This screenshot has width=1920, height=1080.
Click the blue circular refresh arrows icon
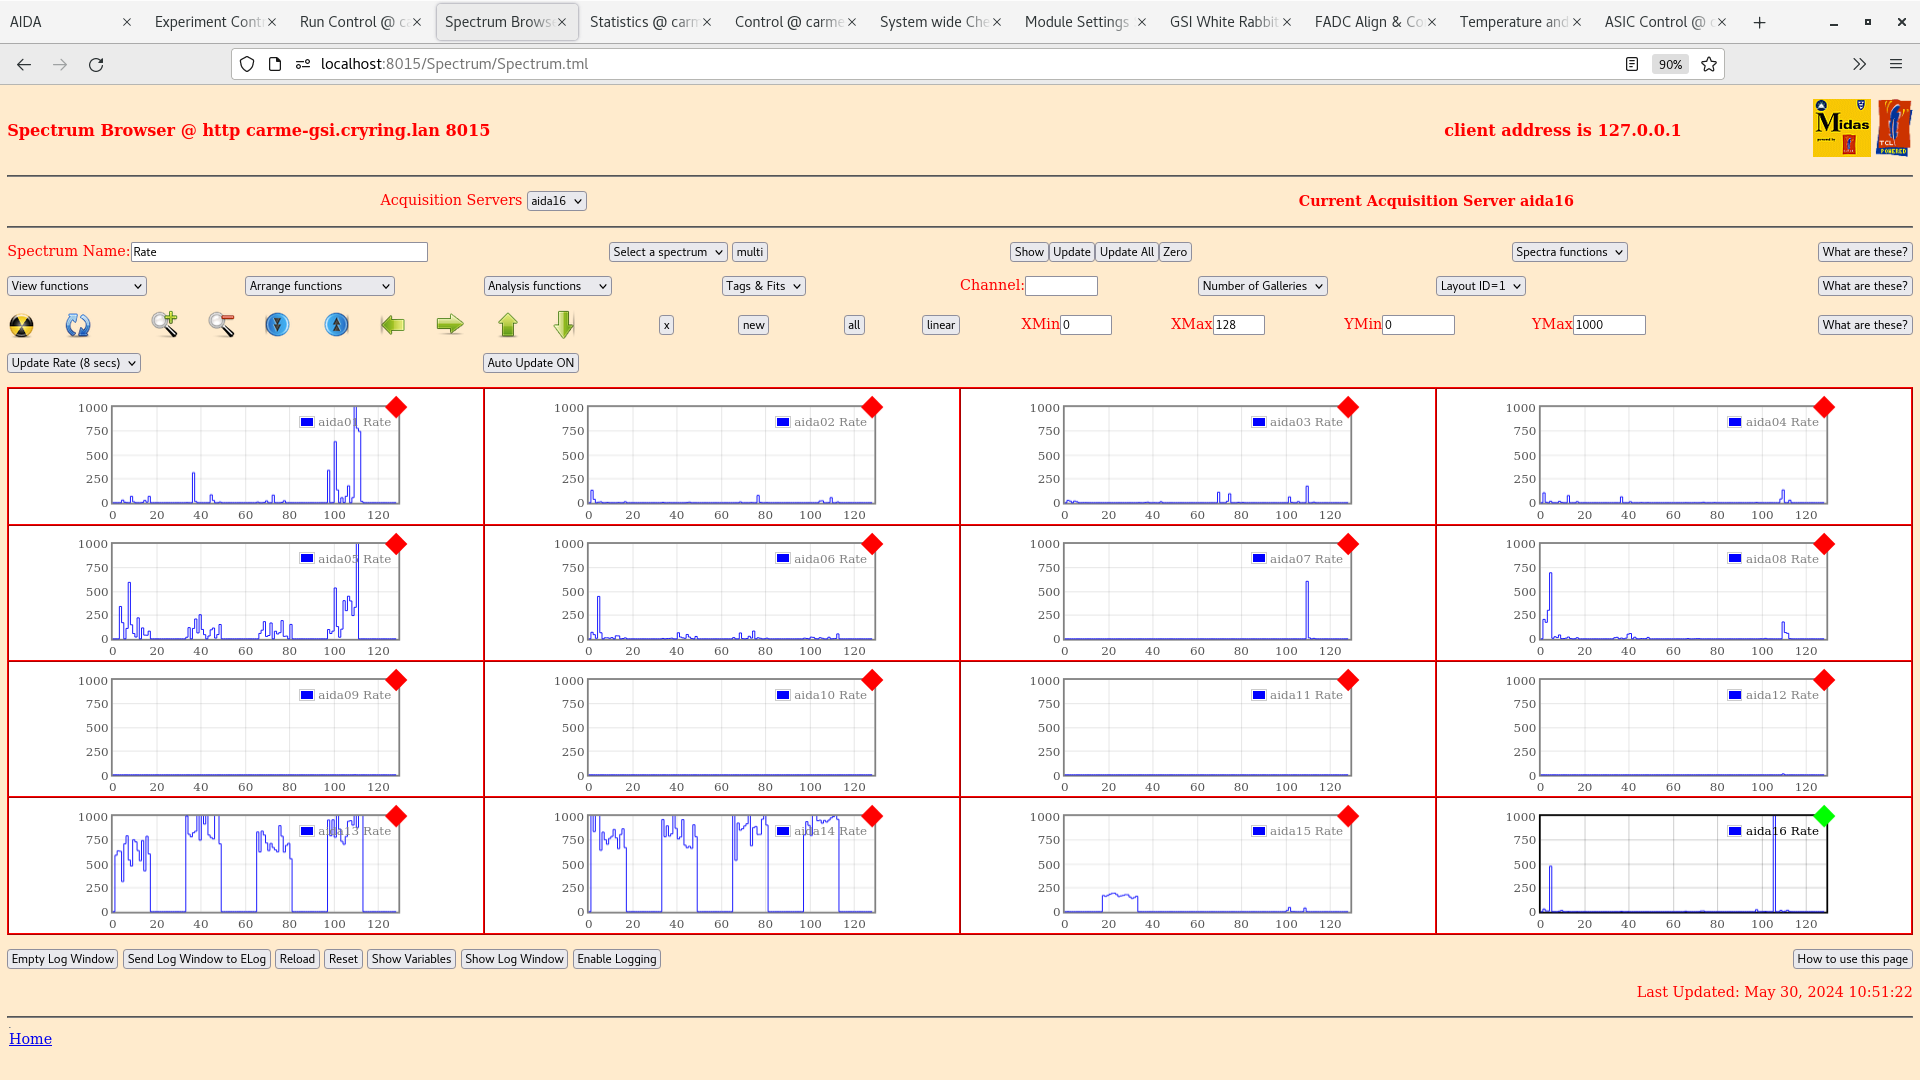[x=78, y=325]
